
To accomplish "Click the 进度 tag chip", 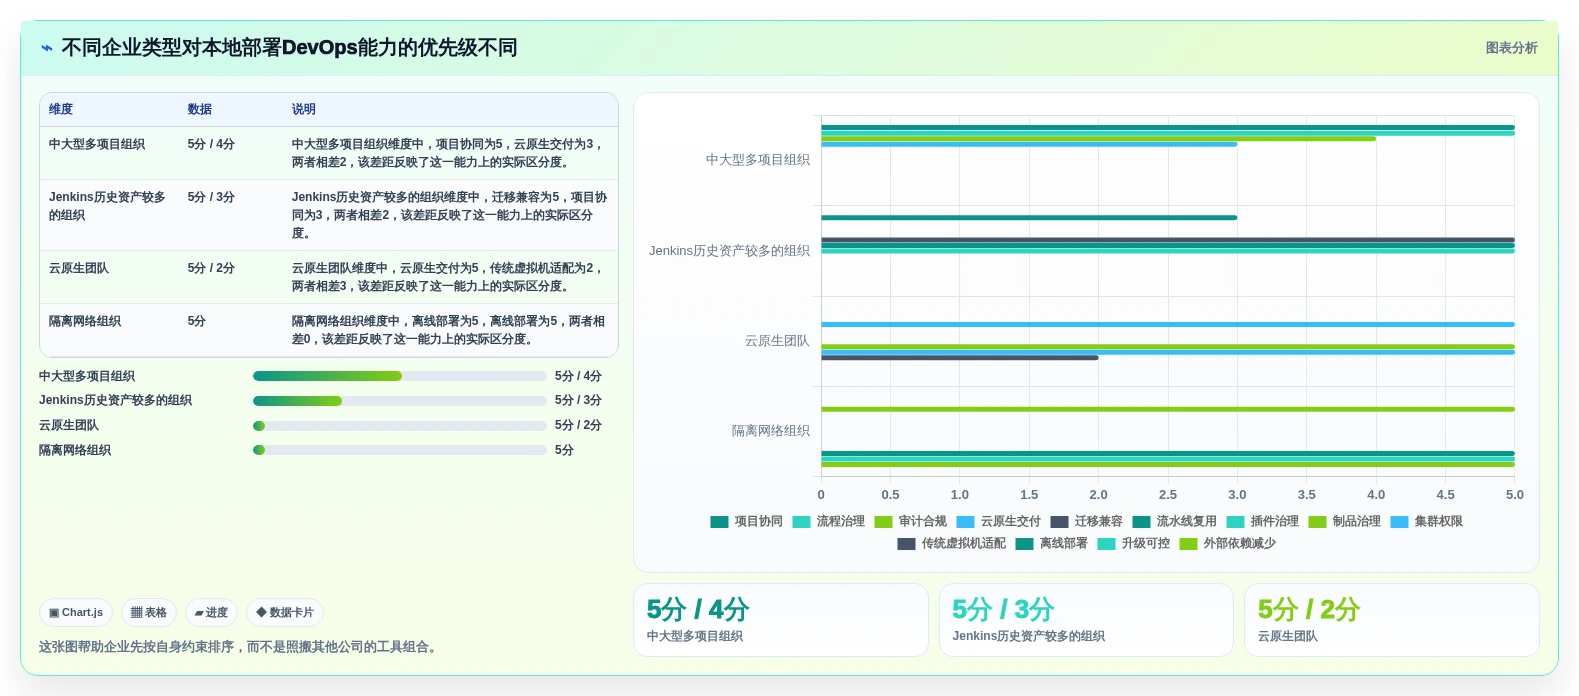I will (211, 612).
